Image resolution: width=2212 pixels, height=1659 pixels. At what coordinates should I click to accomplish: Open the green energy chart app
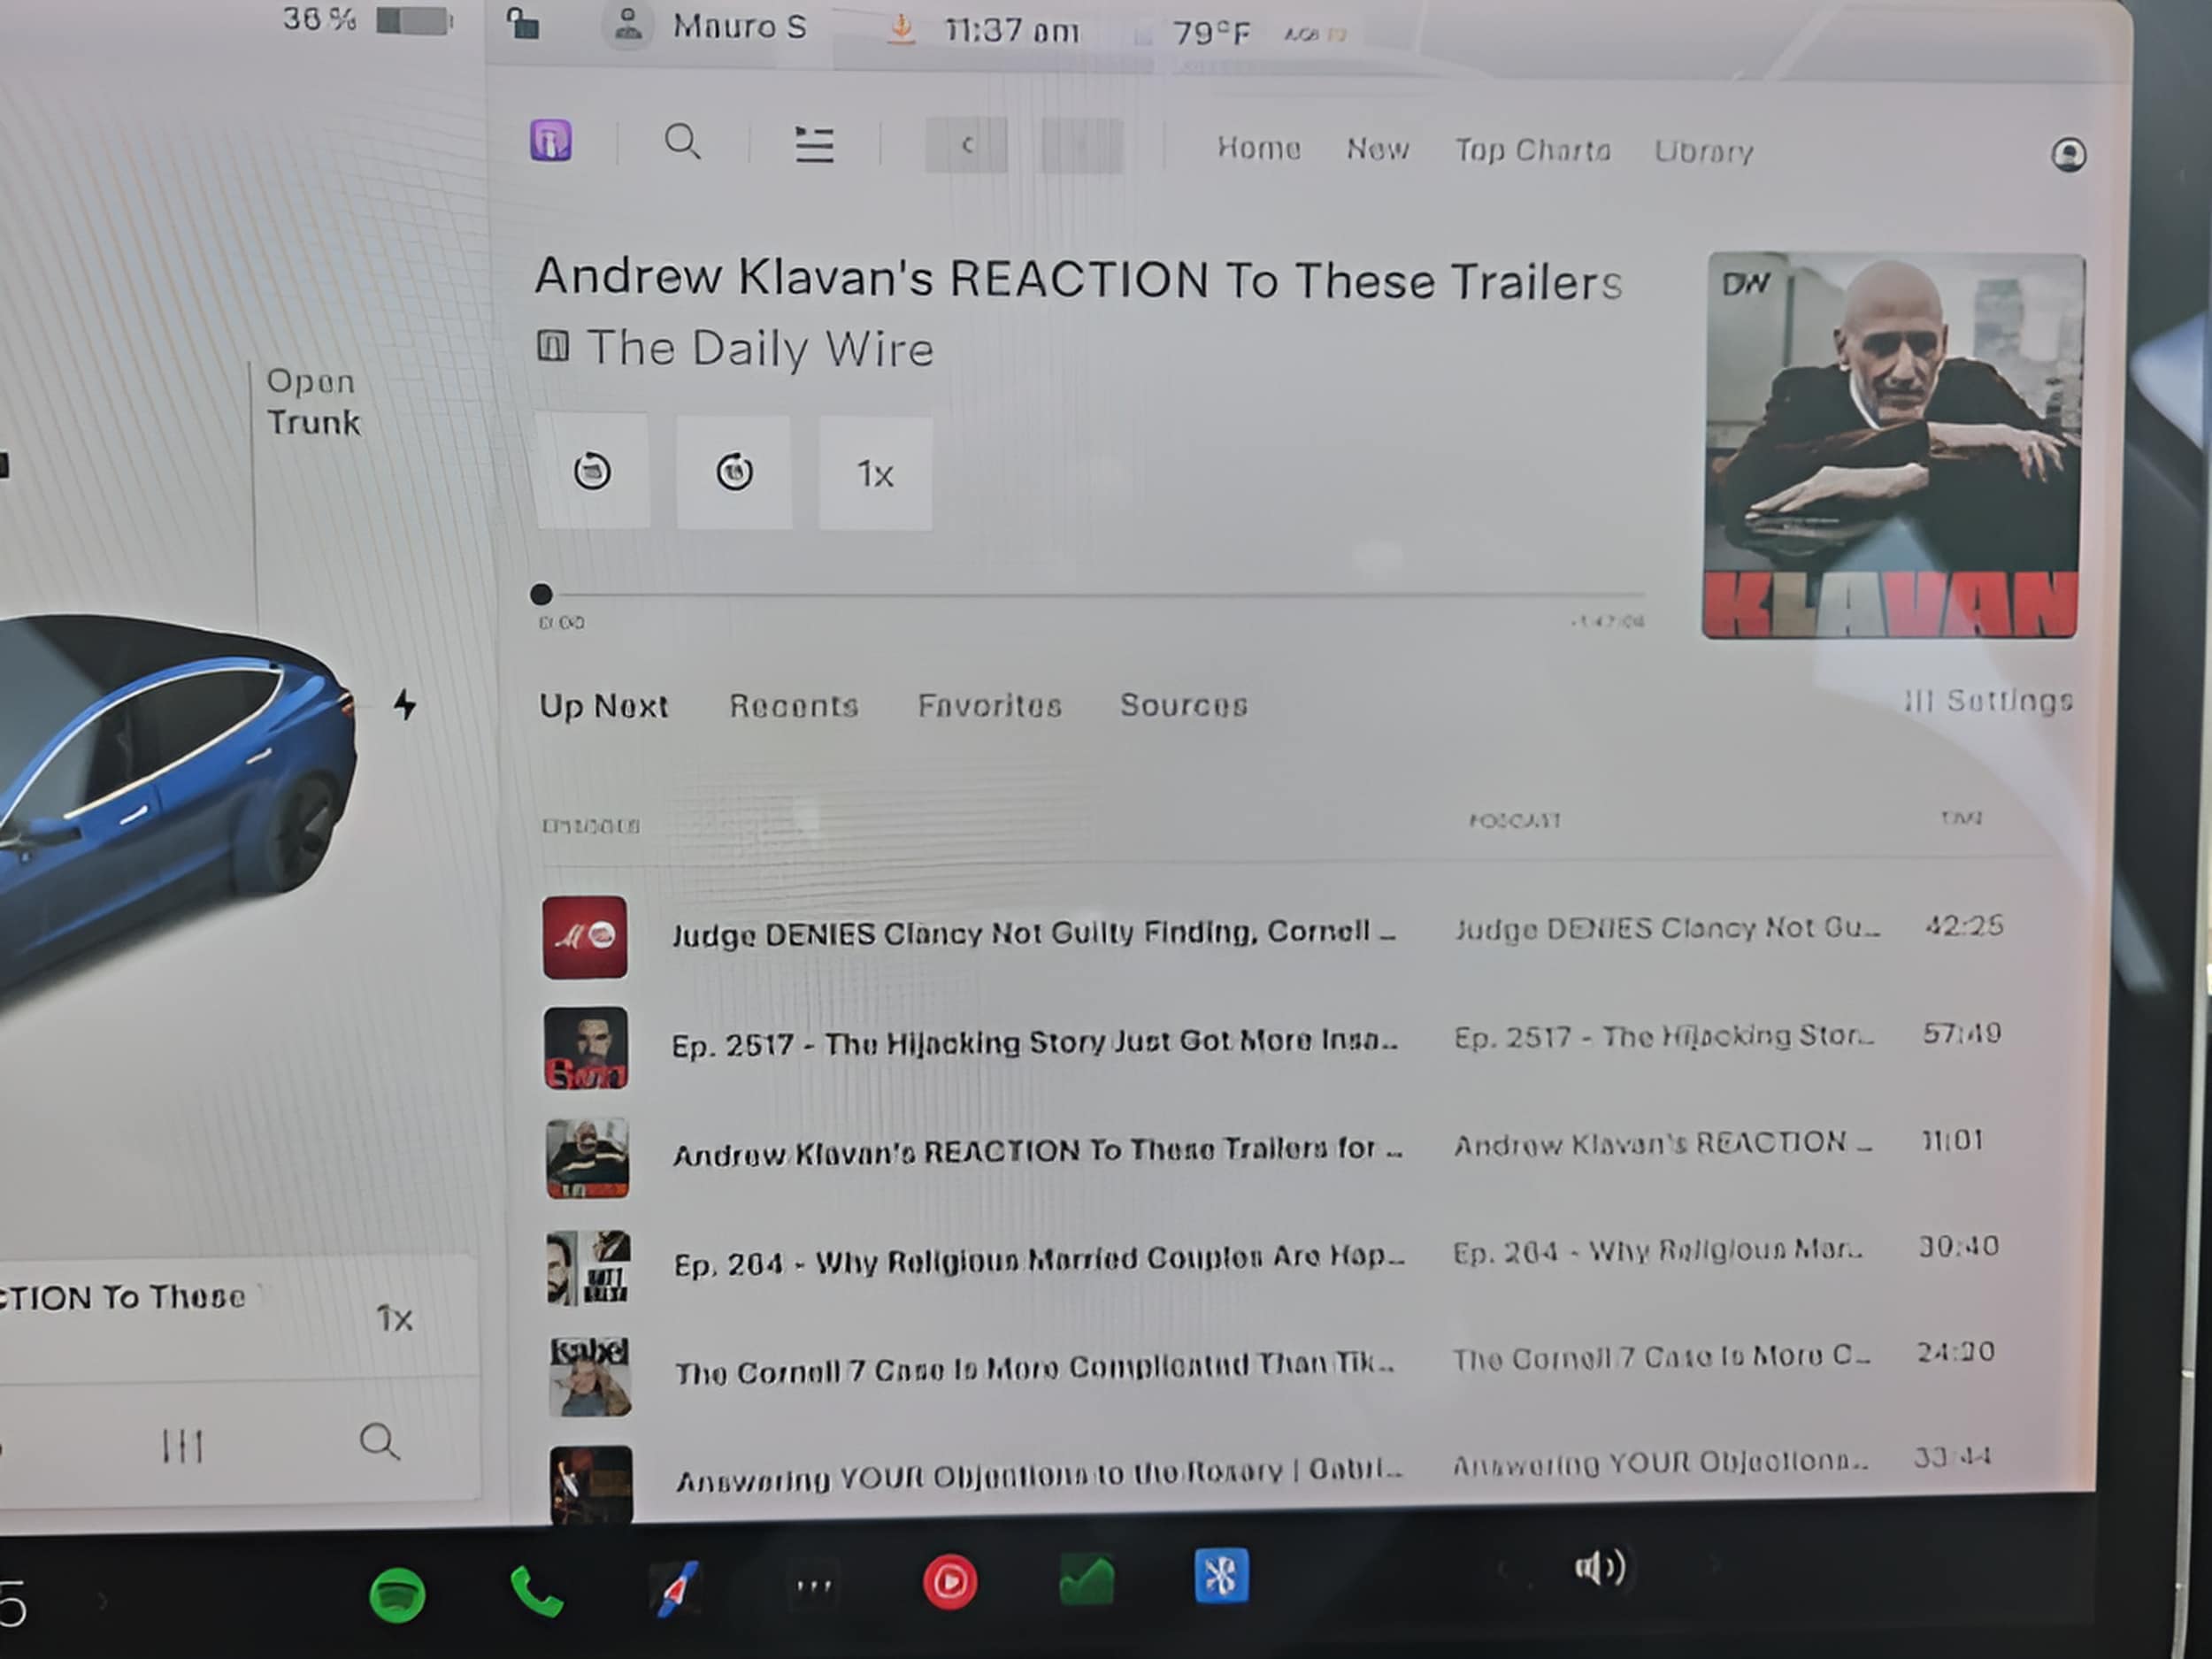point(1087,1581)
